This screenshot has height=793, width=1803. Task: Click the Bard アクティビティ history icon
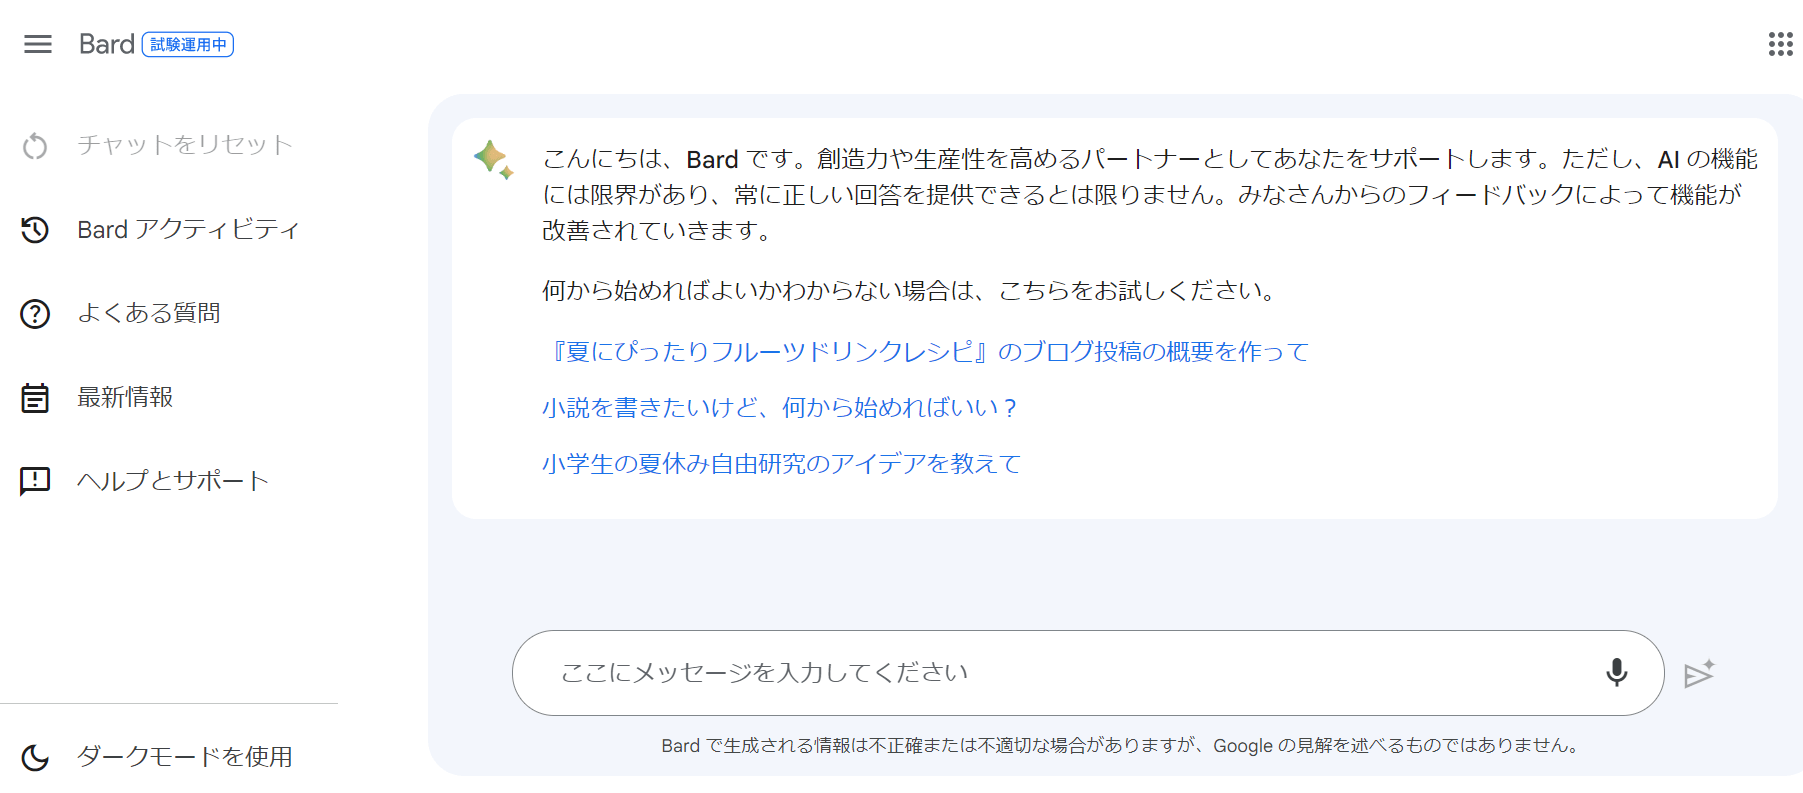point(35,230)
